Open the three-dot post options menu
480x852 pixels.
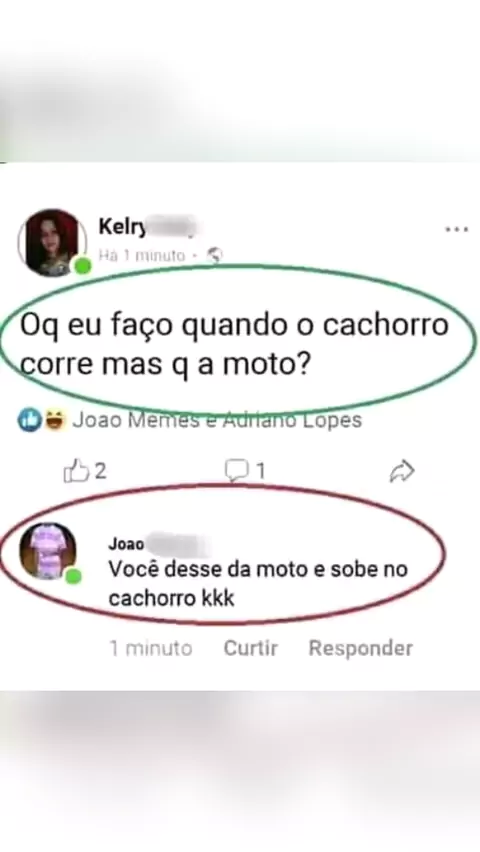click(457, 230)
